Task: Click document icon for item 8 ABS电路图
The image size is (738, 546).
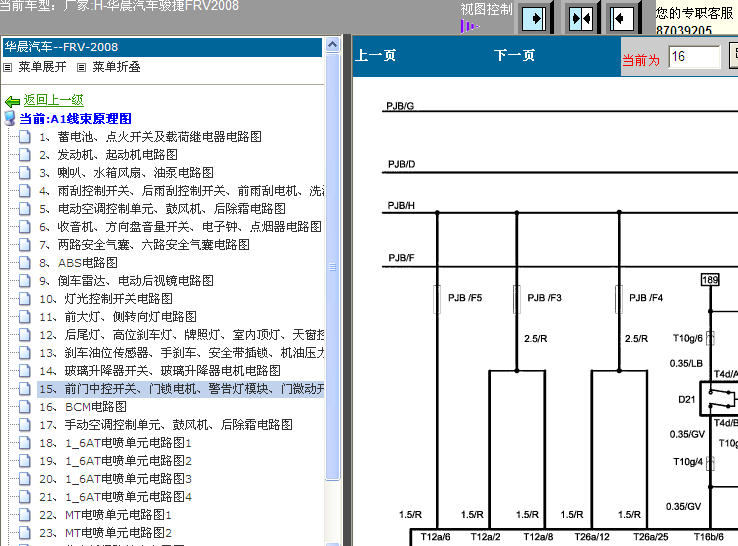Action: tap(24, 263)
